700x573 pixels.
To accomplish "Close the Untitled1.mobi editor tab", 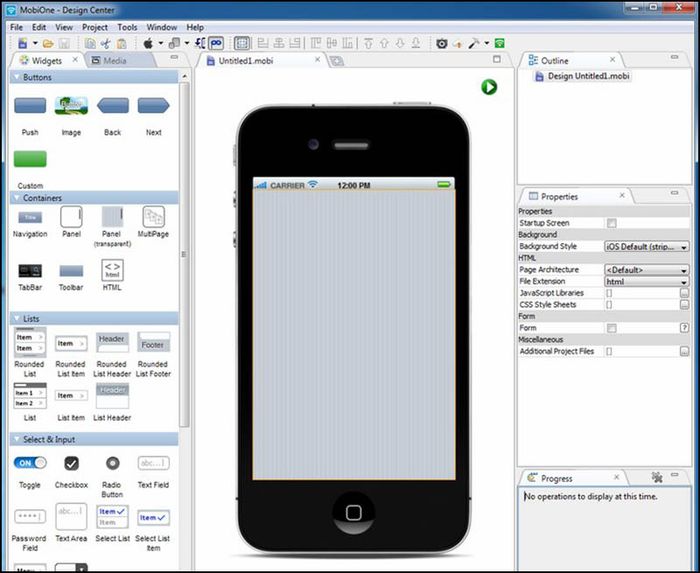I will click(318, 59).
